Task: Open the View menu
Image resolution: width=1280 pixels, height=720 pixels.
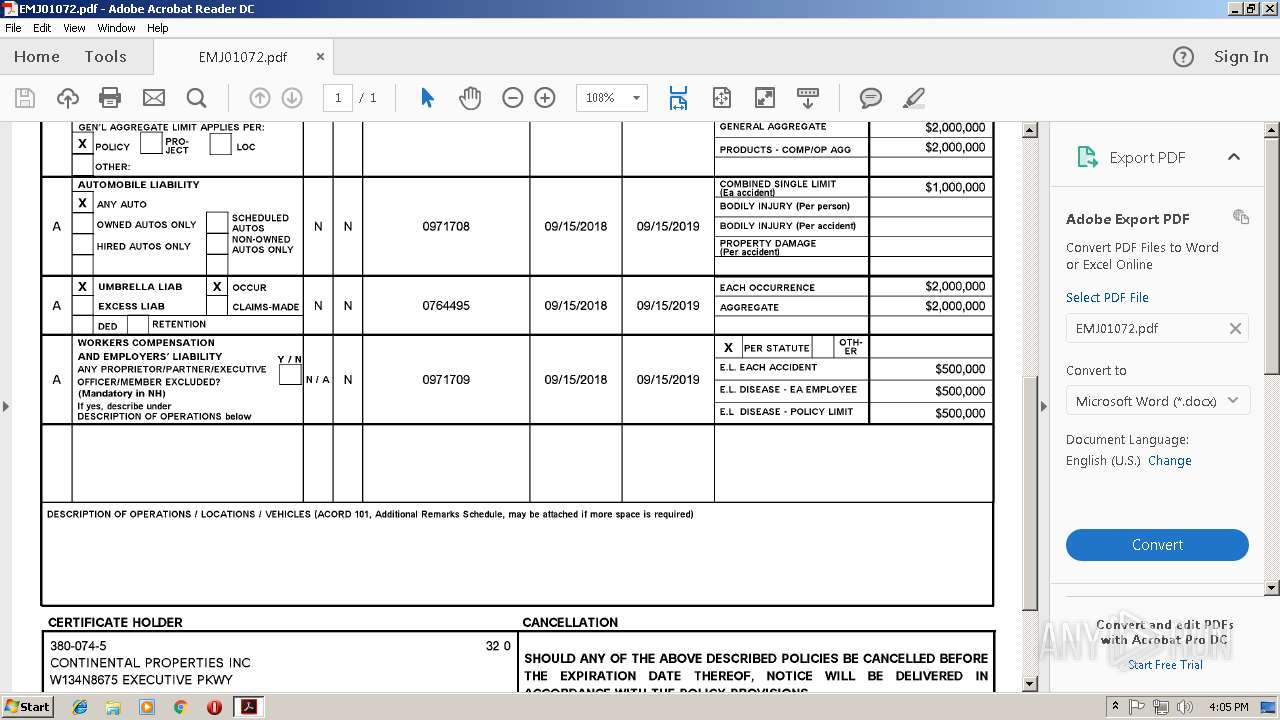Action: tap(74, 28)
